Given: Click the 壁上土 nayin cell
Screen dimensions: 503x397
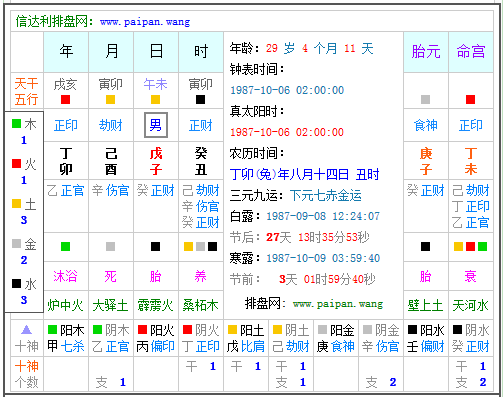Looking at the screenshot, I should point(425,305).
